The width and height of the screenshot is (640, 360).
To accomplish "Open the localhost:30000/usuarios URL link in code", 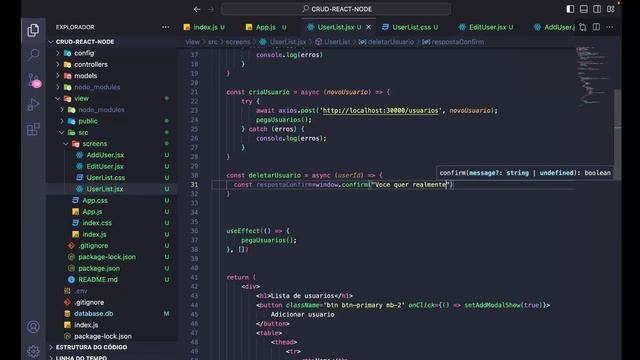I will 380,111.
